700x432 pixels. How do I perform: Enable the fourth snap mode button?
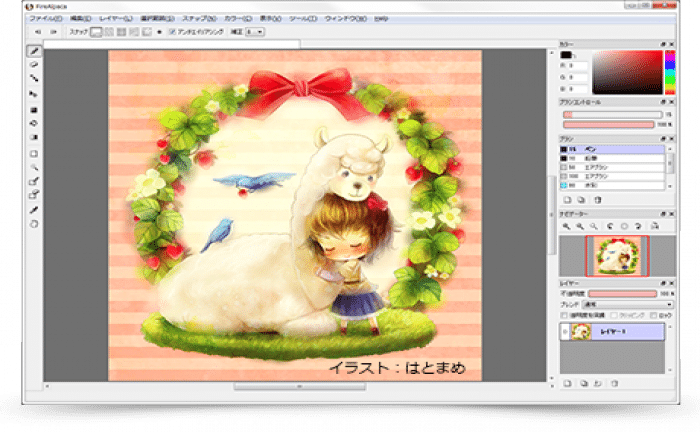coord(134,32)
